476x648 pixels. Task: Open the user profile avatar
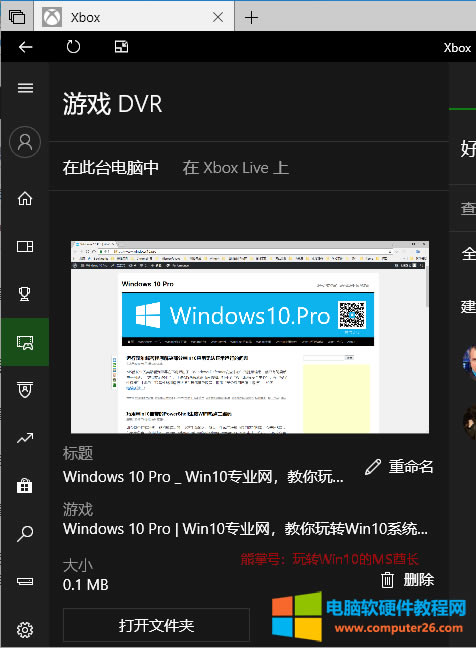pos(25,142)
